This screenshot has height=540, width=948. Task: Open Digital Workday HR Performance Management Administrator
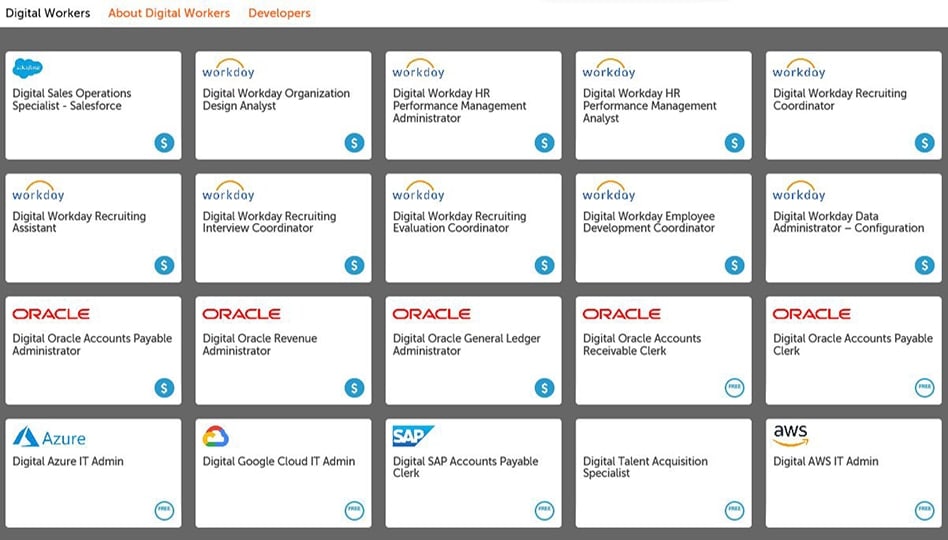[459, 106]
